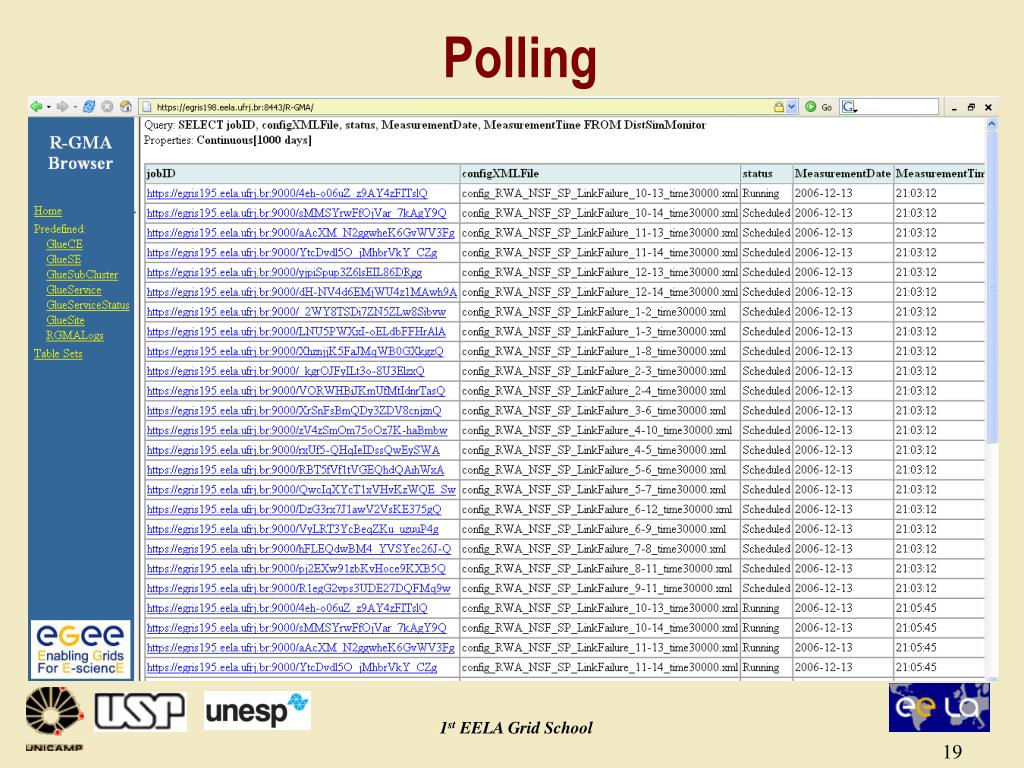
Task: Open the Back button history dropdown arrow
Action: pos(48,107)
